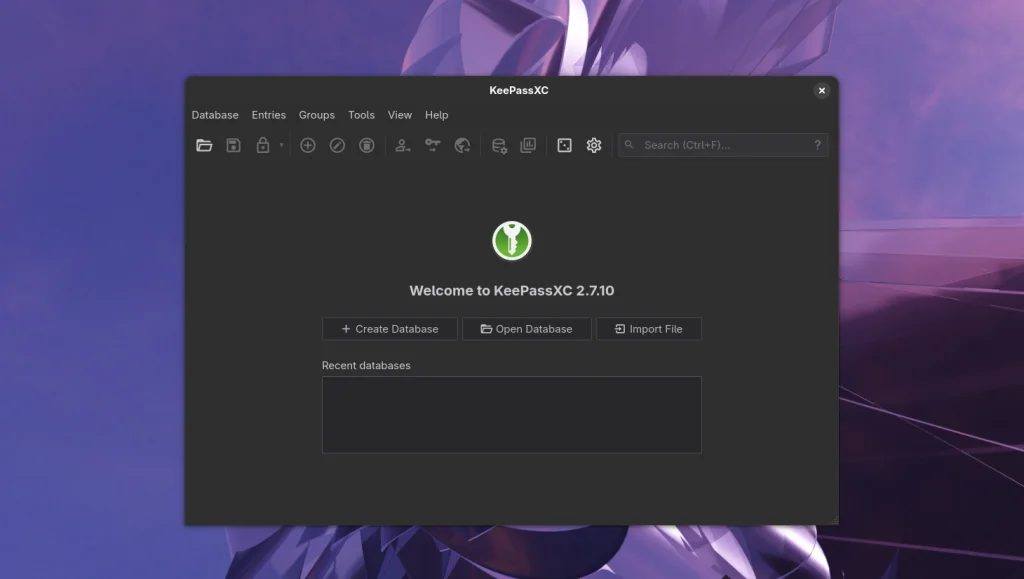Open the Tools menu
This screenshot has width=1024, height=579.
[x=361, y=115]
